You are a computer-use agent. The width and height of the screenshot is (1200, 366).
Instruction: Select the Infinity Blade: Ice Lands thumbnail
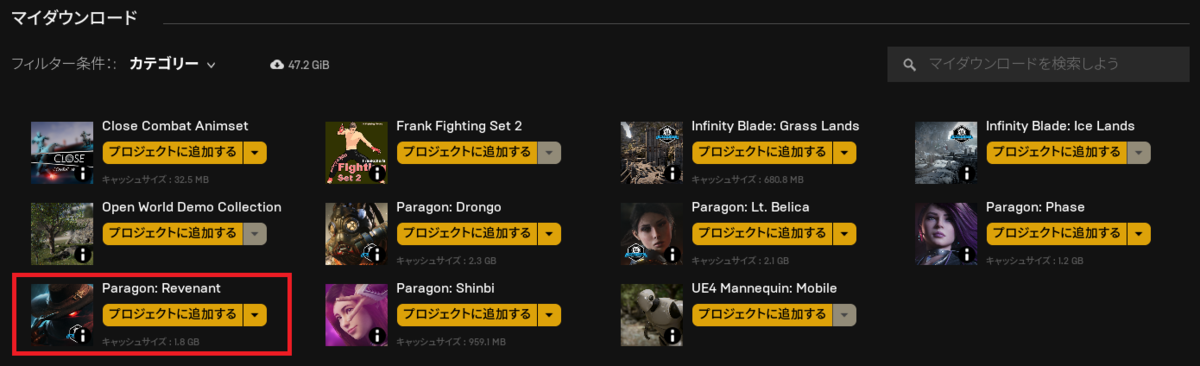[946, 152]
